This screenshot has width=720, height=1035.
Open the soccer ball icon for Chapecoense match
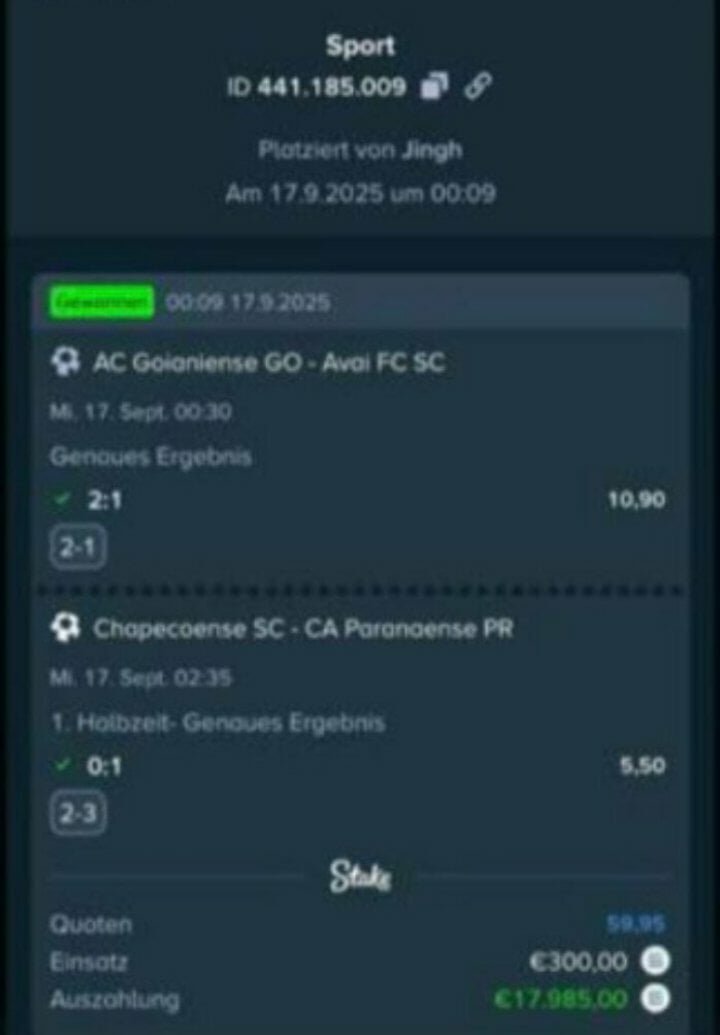pyautogui.click(x=65, y=628)
